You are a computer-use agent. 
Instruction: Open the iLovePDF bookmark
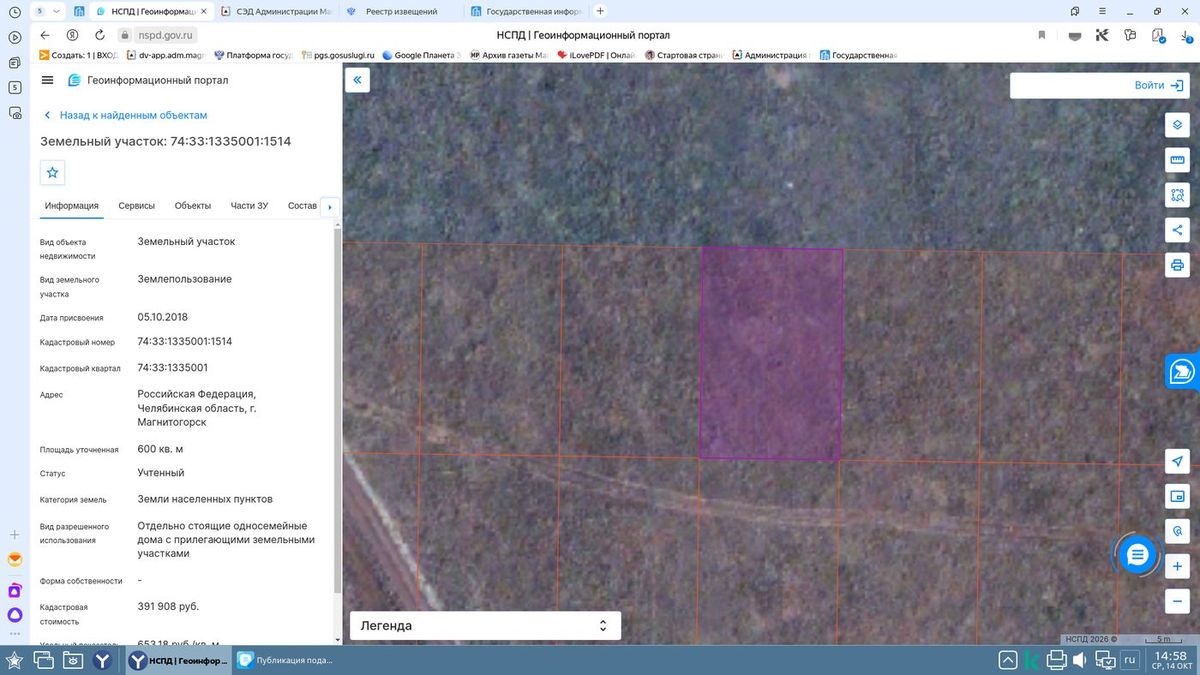coord(597,55)
